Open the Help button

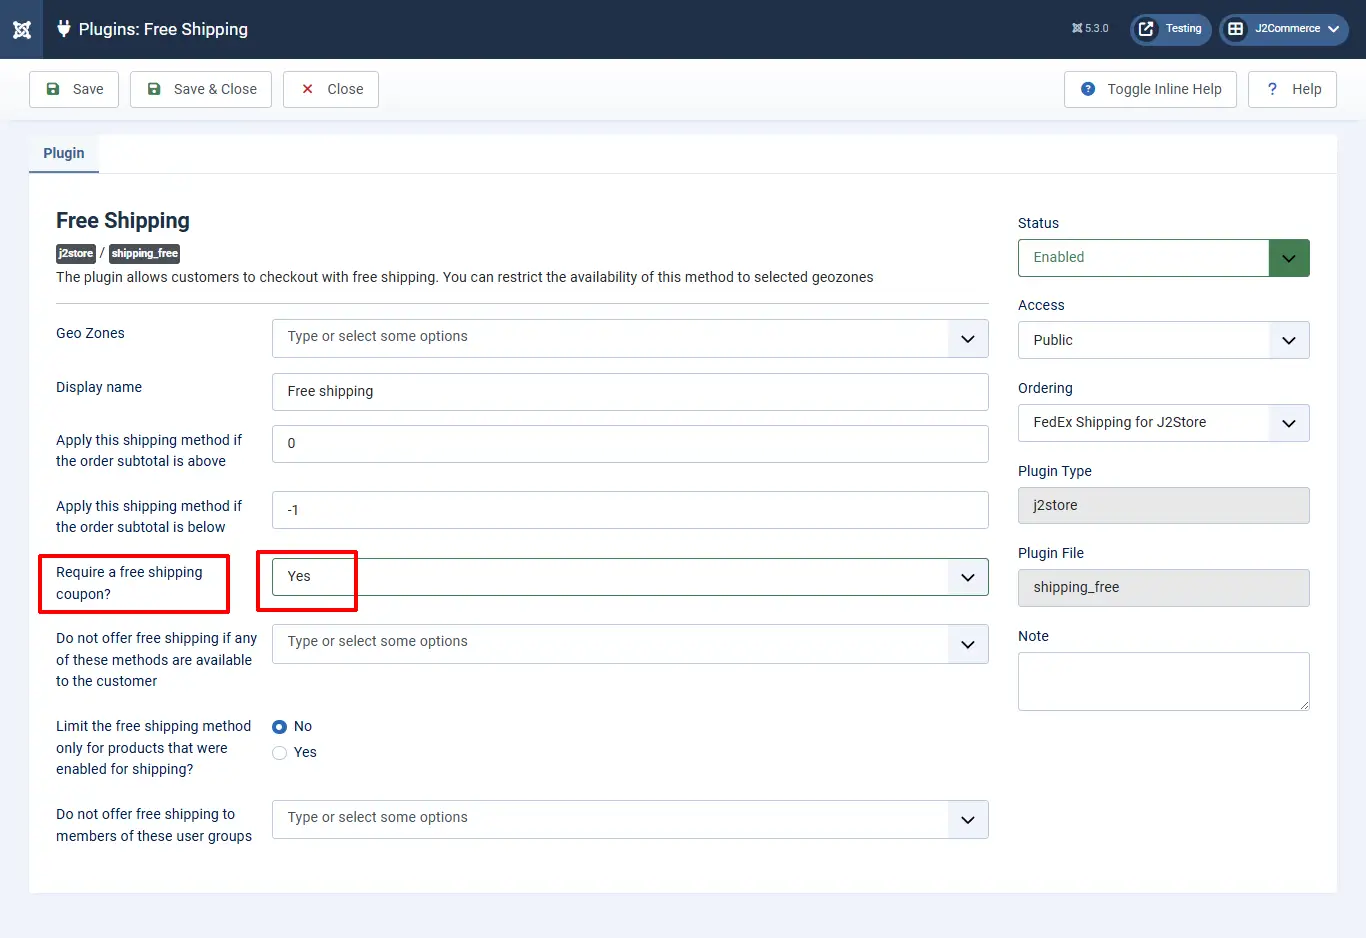point(1292,89)
